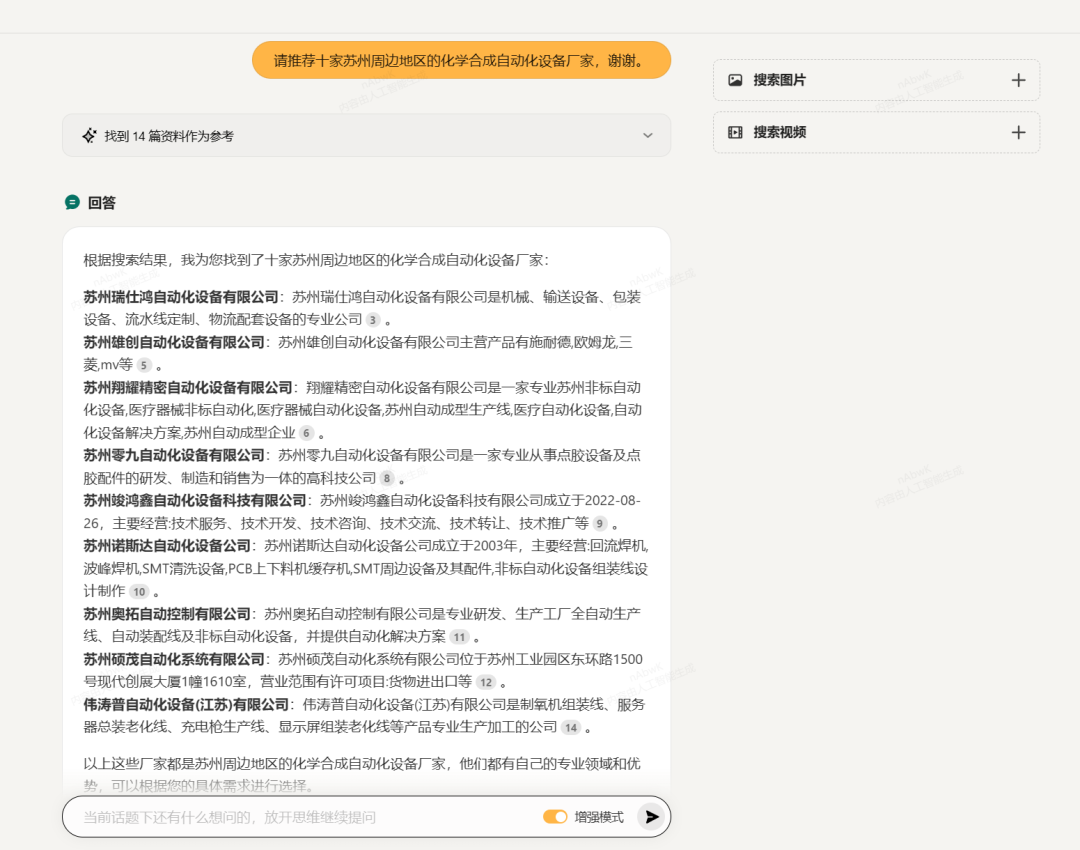Click the sparkle icon beside 找到 14 篇资料
The width and height of the screenshot is (1080, 850).
point(90,136)
